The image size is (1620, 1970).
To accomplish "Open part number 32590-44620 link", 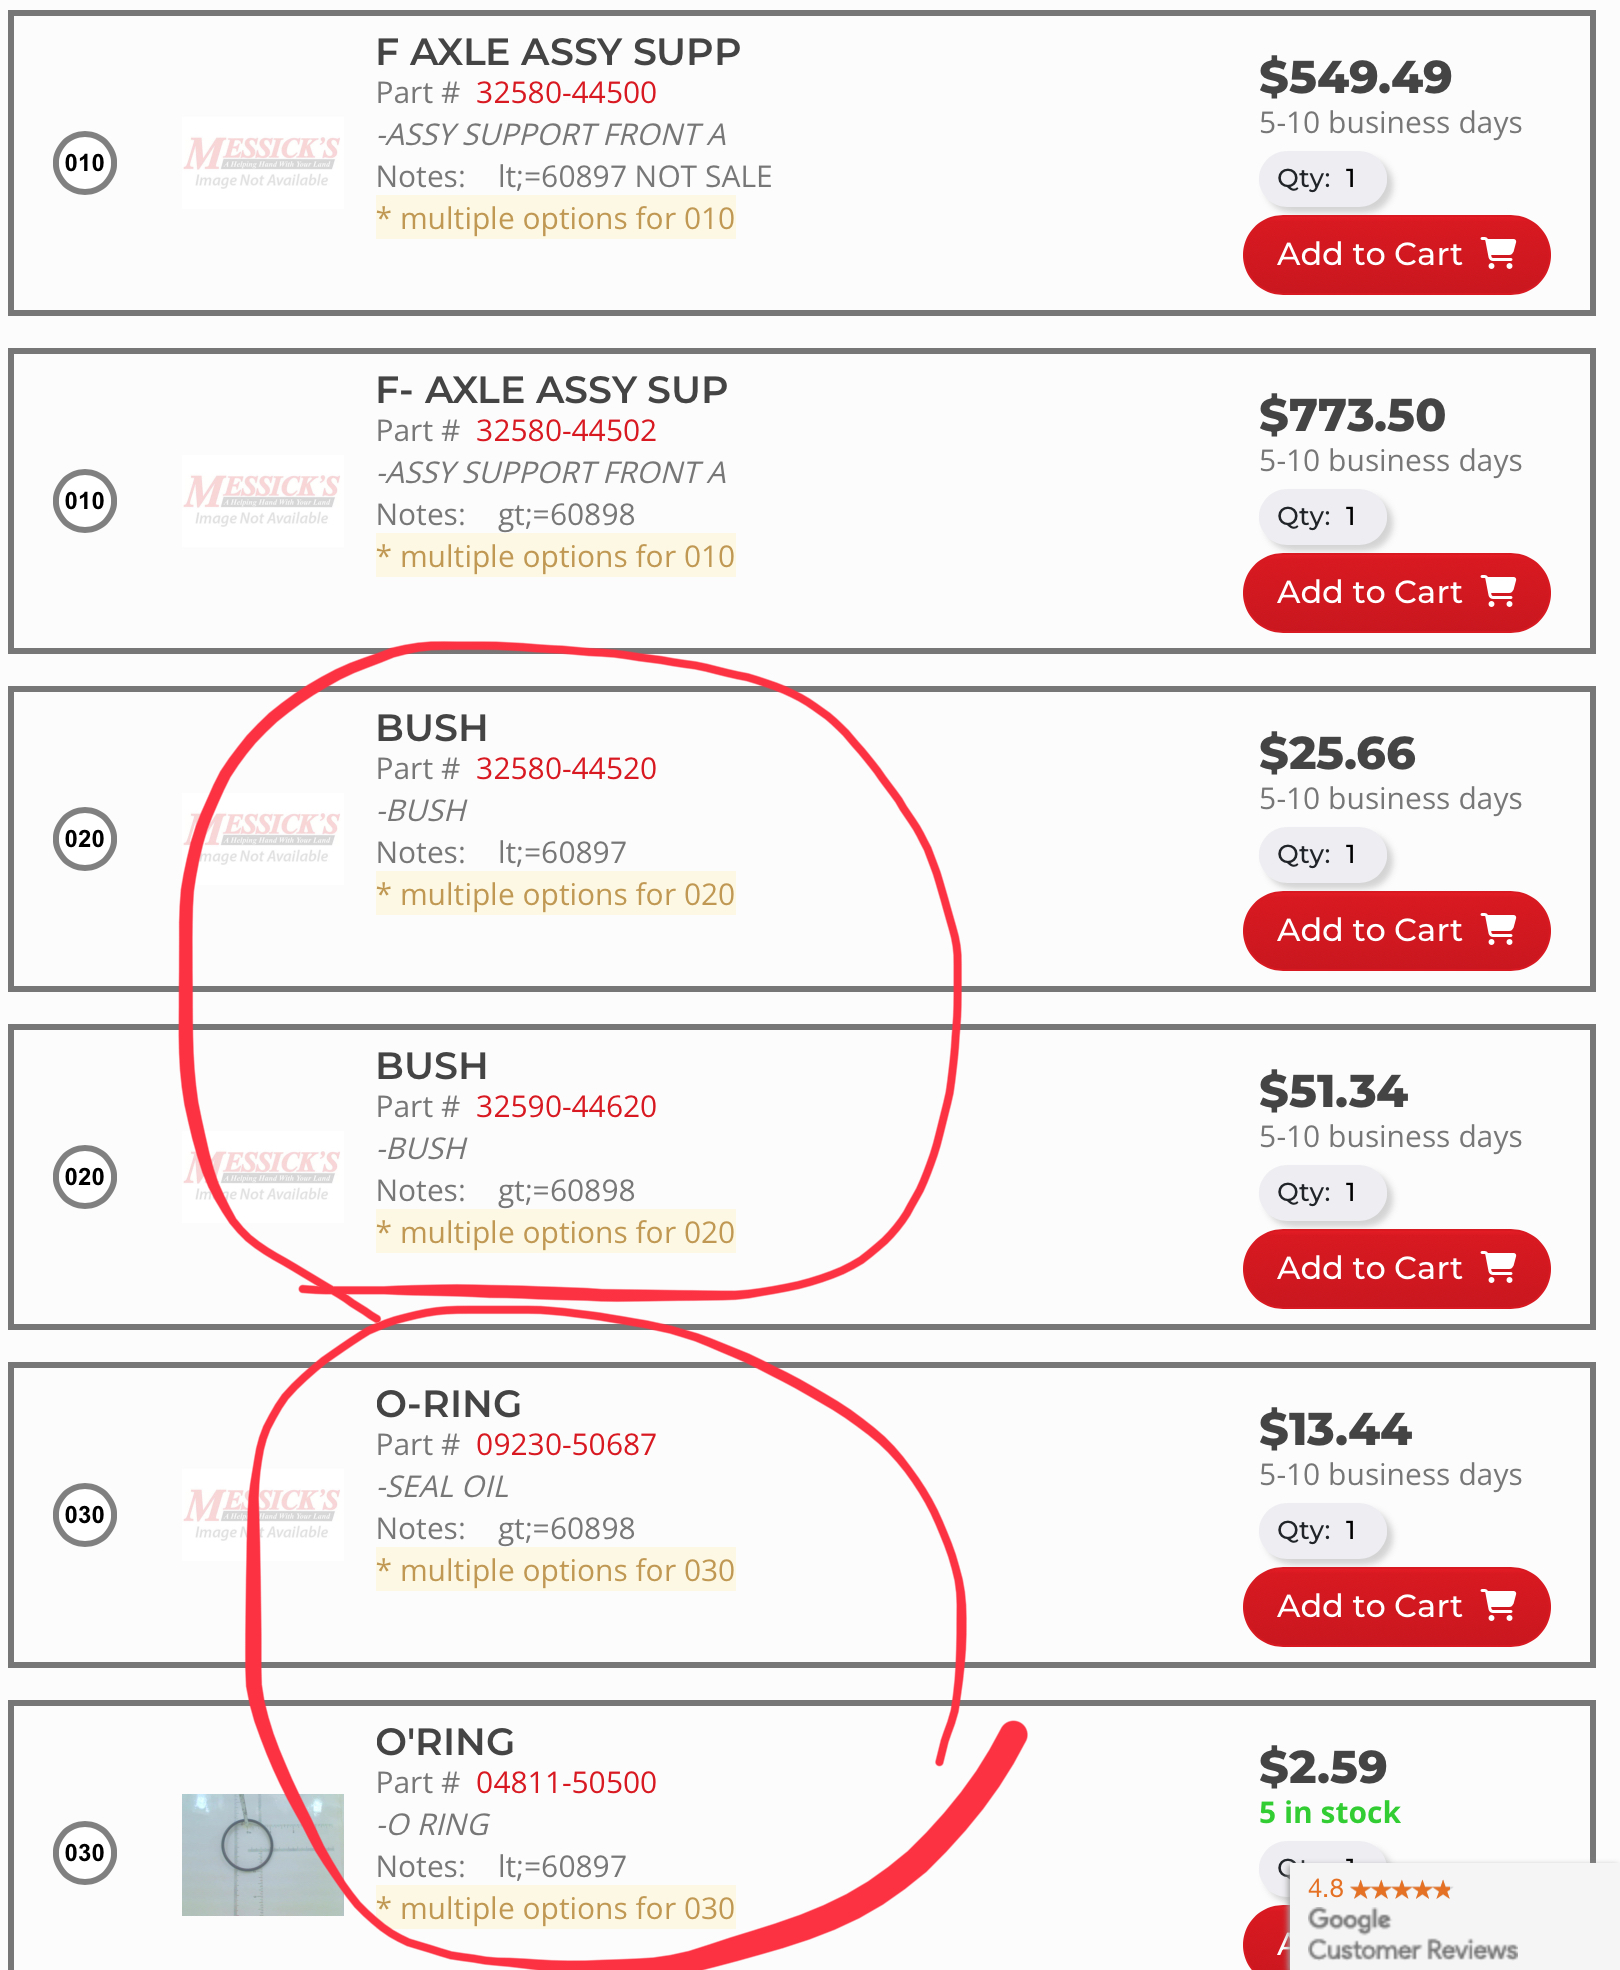I will (566, 1107).
